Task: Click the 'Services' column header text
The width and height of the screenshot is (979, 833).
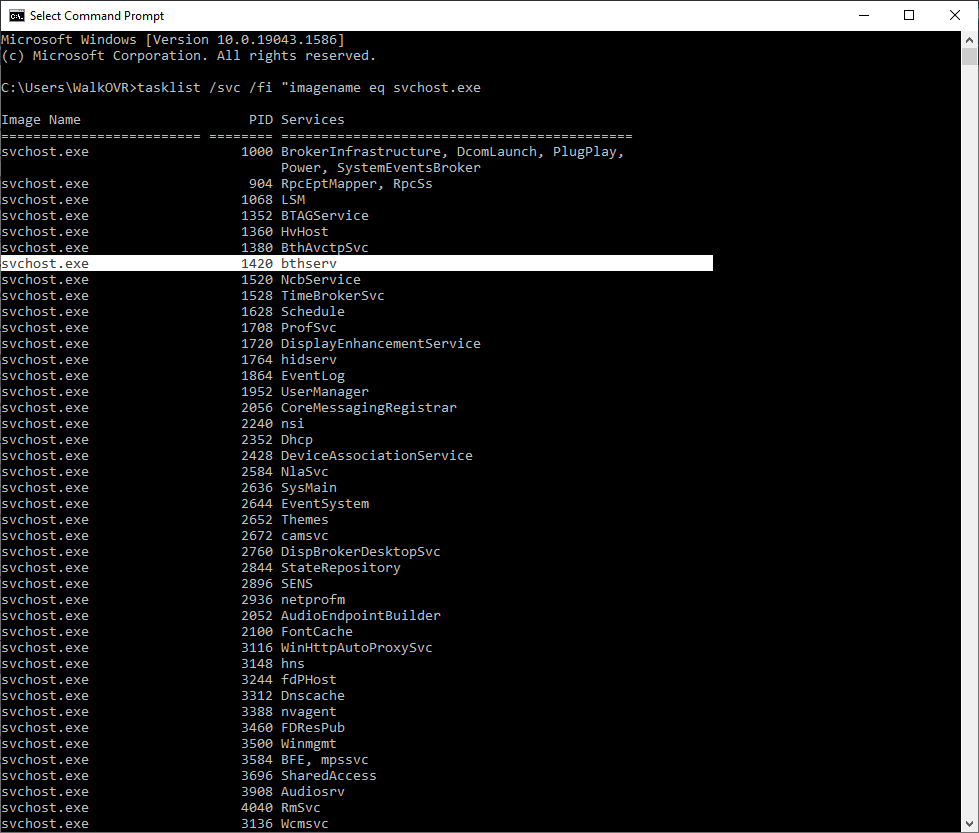Action: [x=312, y=120]
